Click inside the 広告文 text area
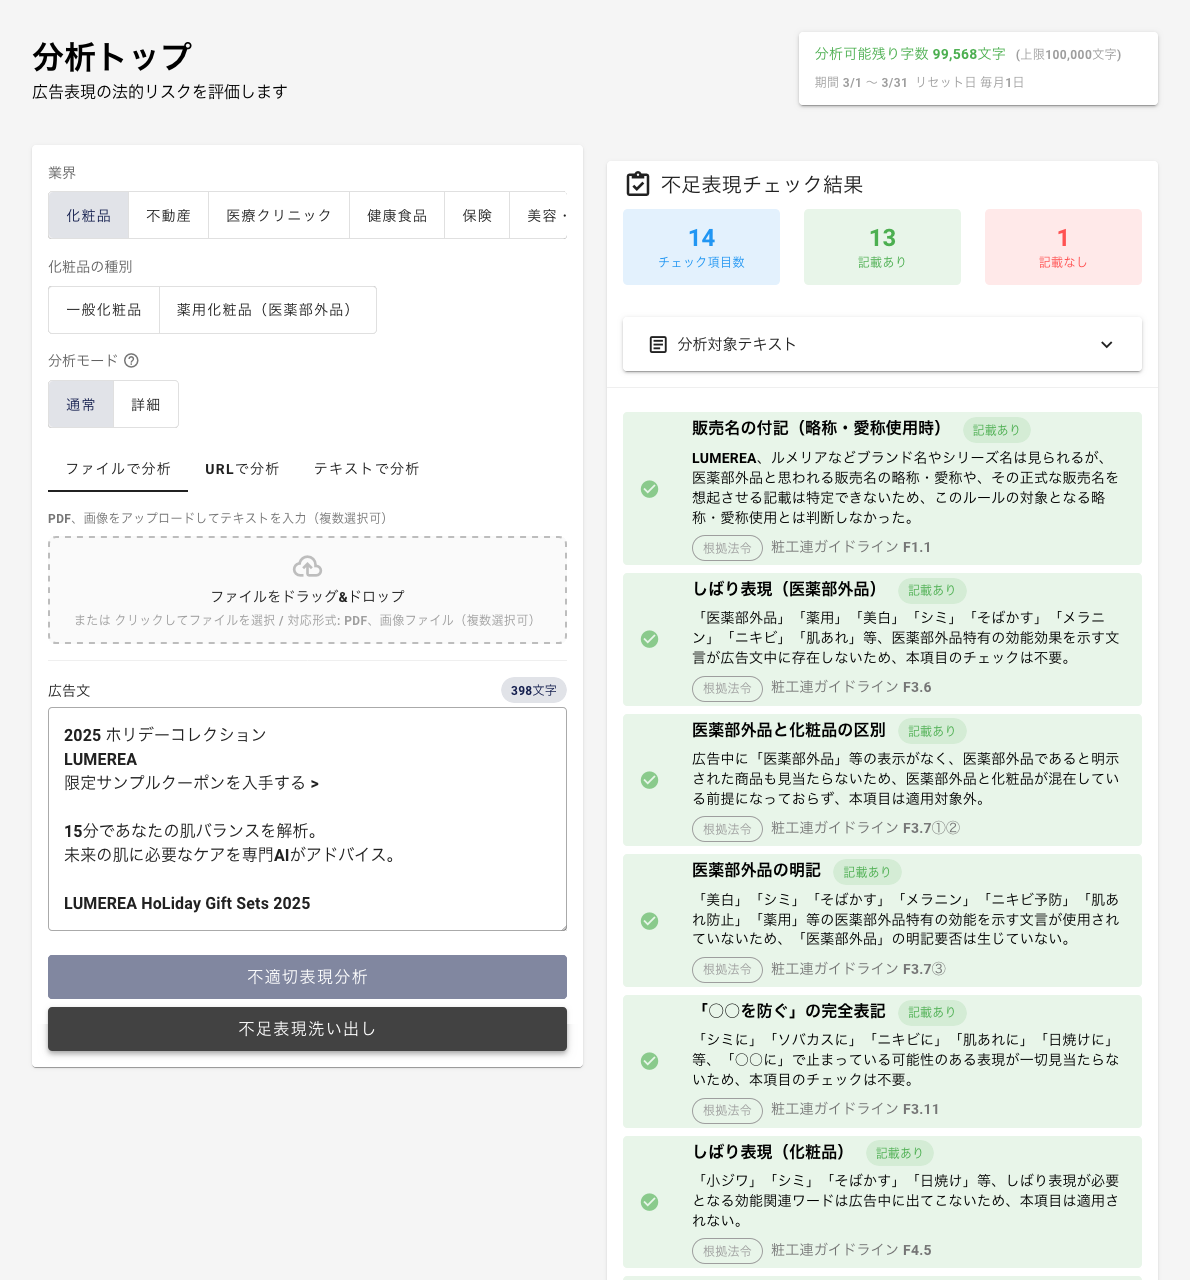1190x1280 pixels. [307, 819]
